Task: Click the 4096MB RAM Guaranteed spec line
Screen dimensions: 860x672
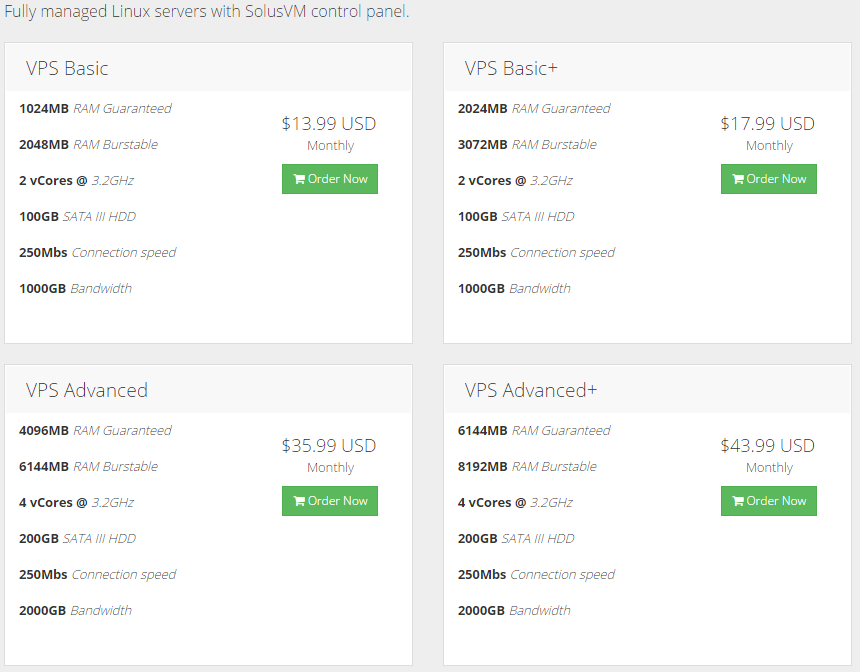Action: coord(95,431)
